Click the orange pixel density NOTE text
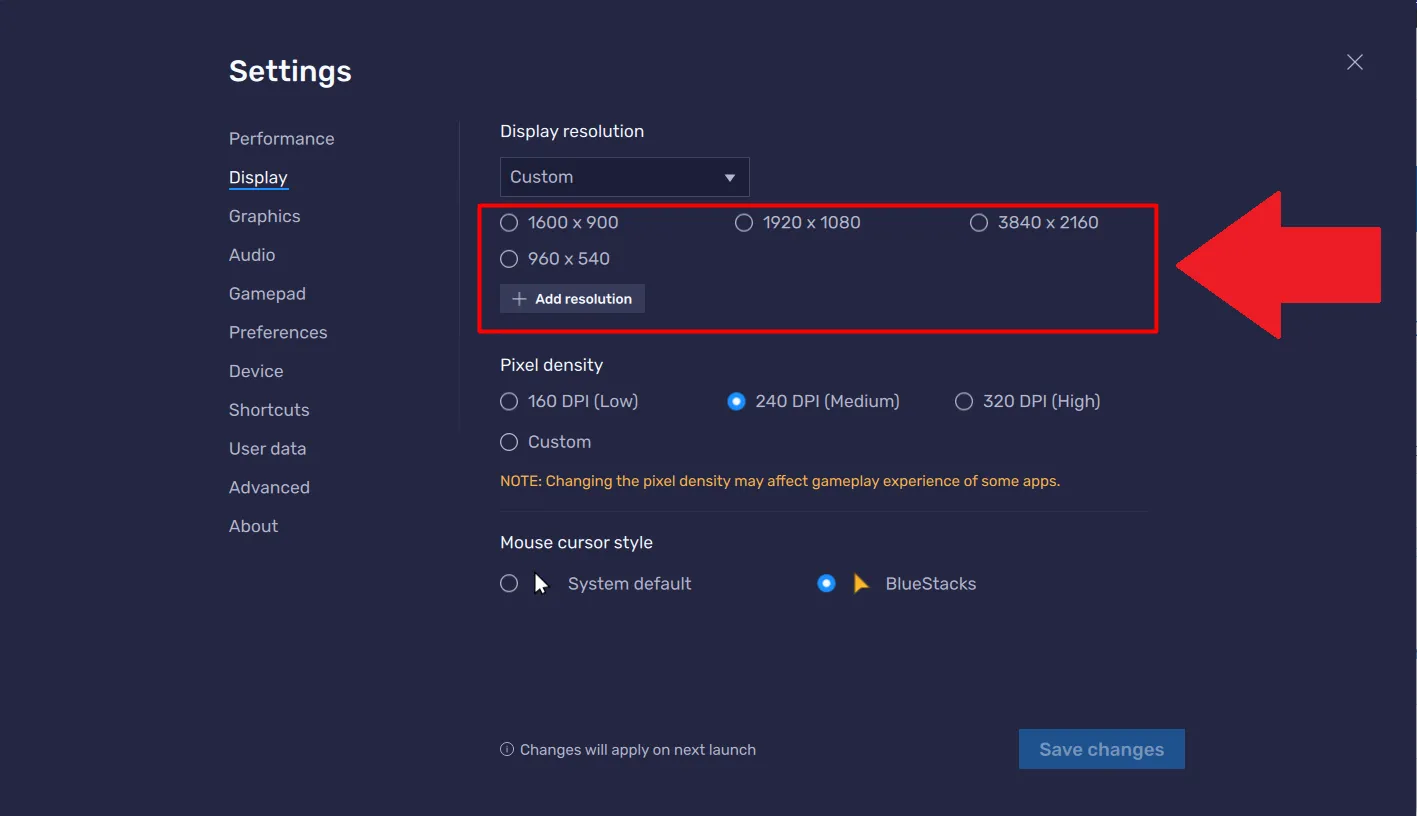This screenshot has width=1417, height=816. 780,481
